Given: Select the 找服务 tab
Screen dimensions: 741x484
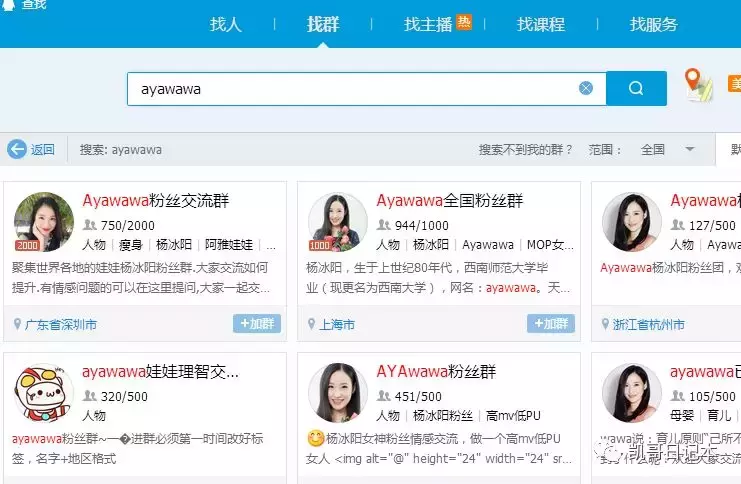Looking at the screenshot, I should point(655,24).
